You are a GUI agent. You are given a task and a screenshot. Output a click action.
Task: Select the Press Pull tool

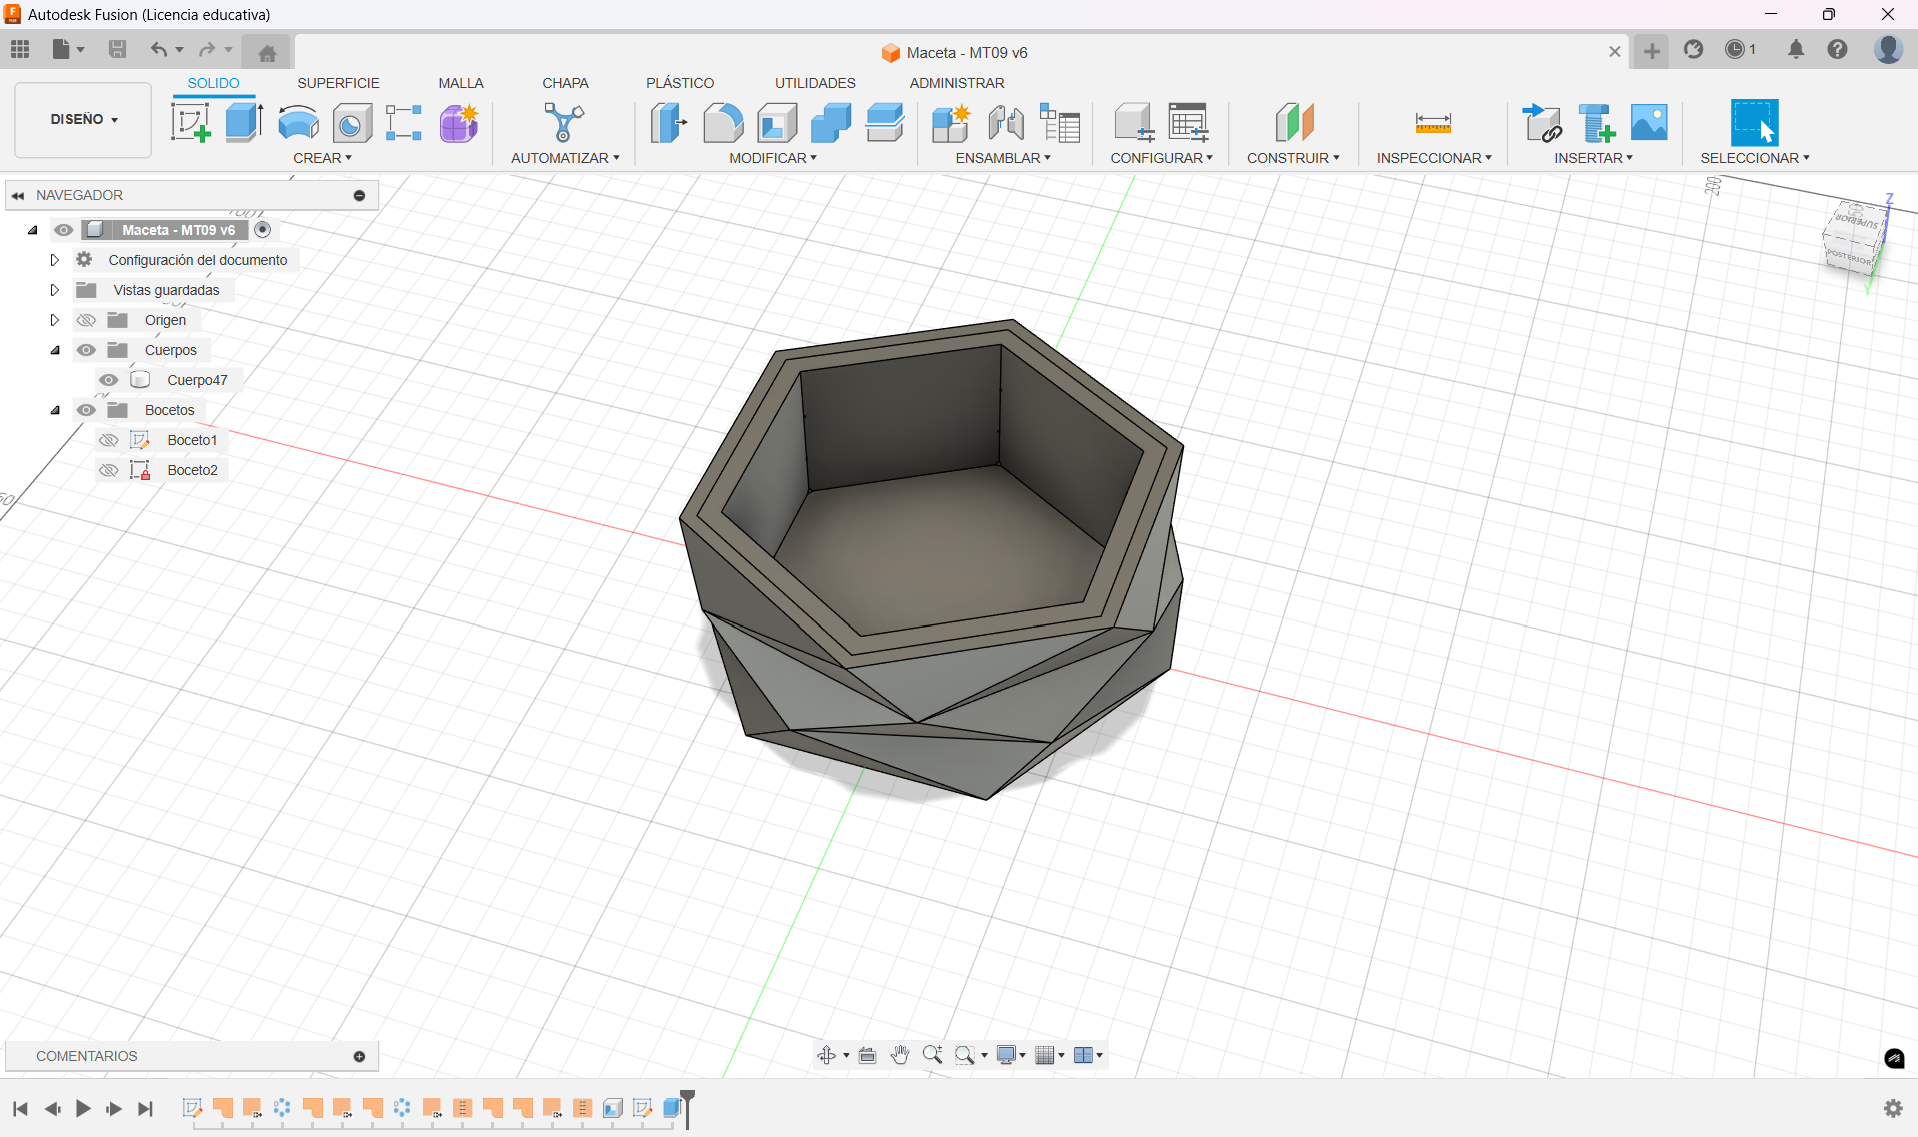[x=668, y=123]
